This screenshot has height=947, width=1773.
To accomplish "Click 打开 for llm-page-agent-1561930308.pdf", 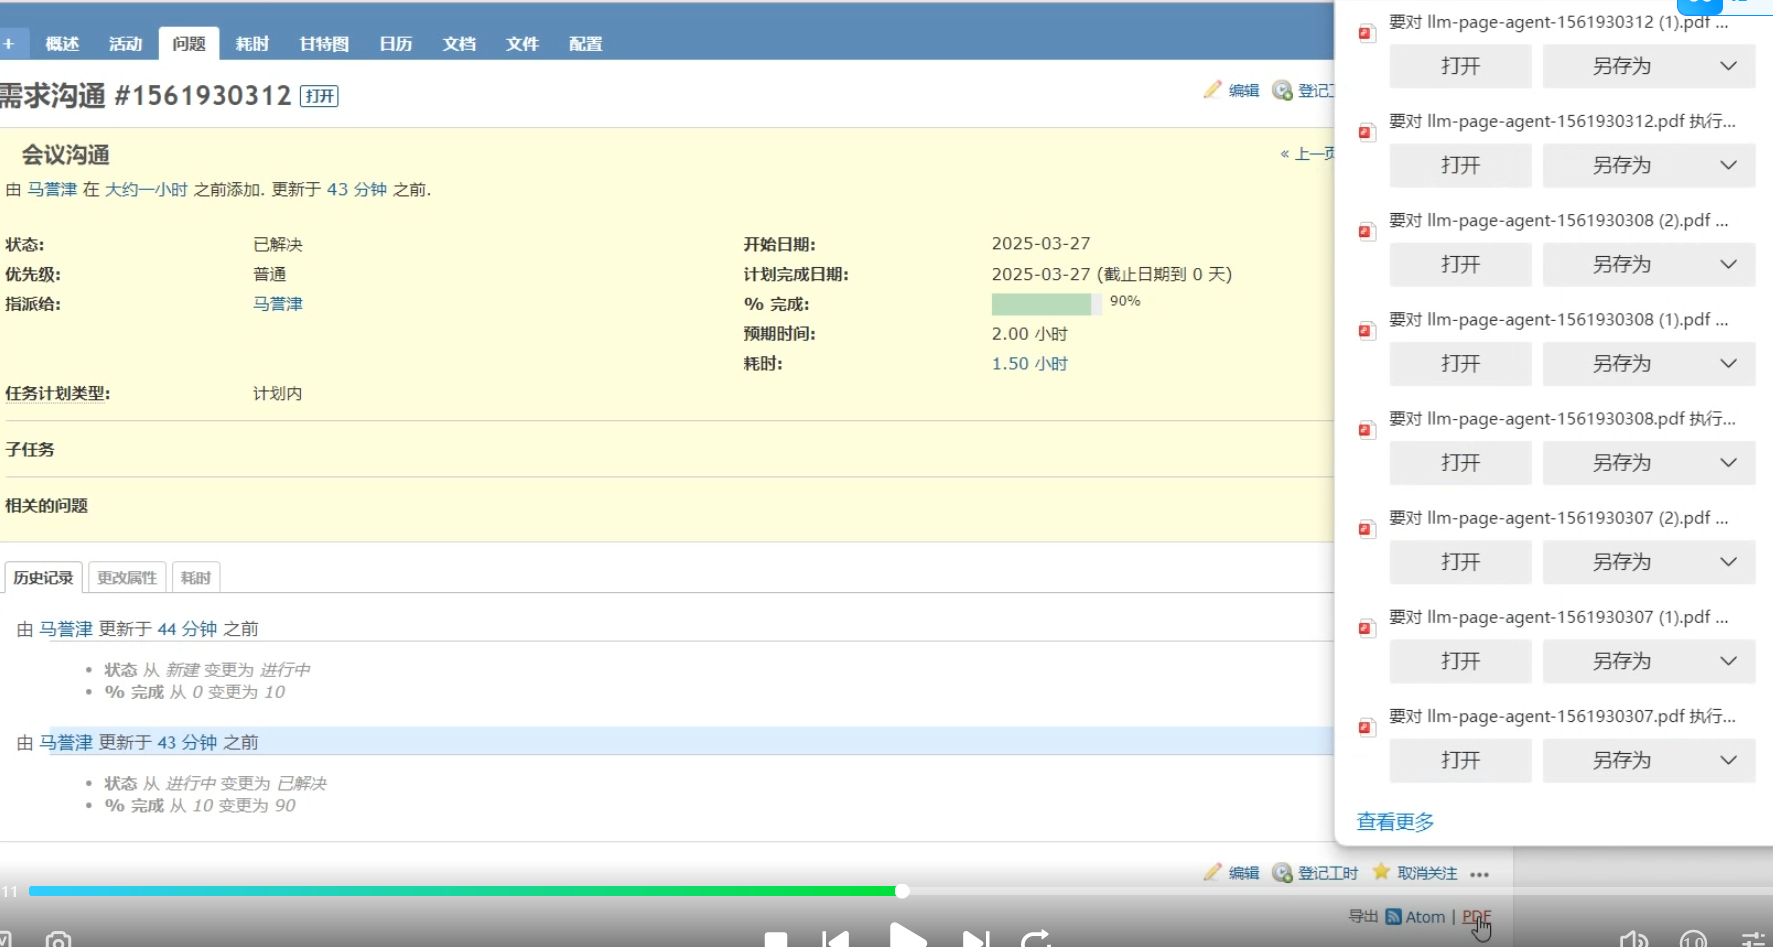I will (x=1460, y=463).
